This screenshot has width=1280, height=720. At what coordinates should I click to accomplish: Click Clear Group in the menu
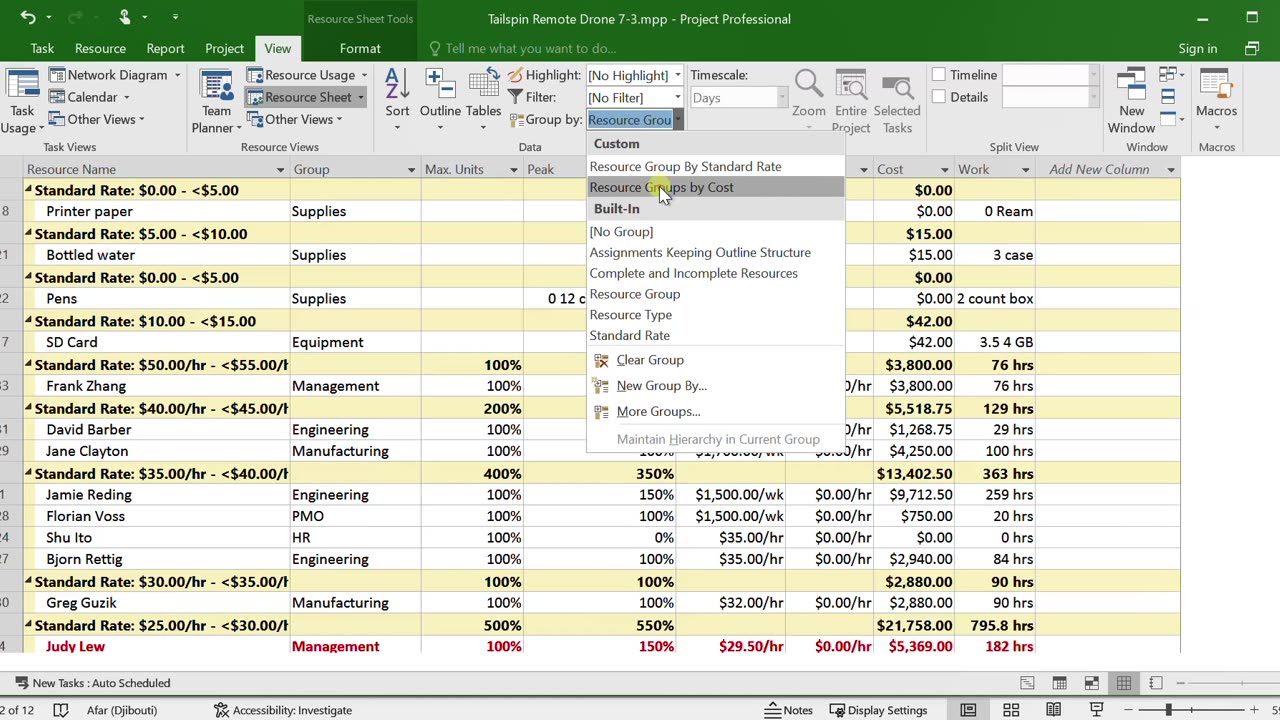(x=649, y=360)
